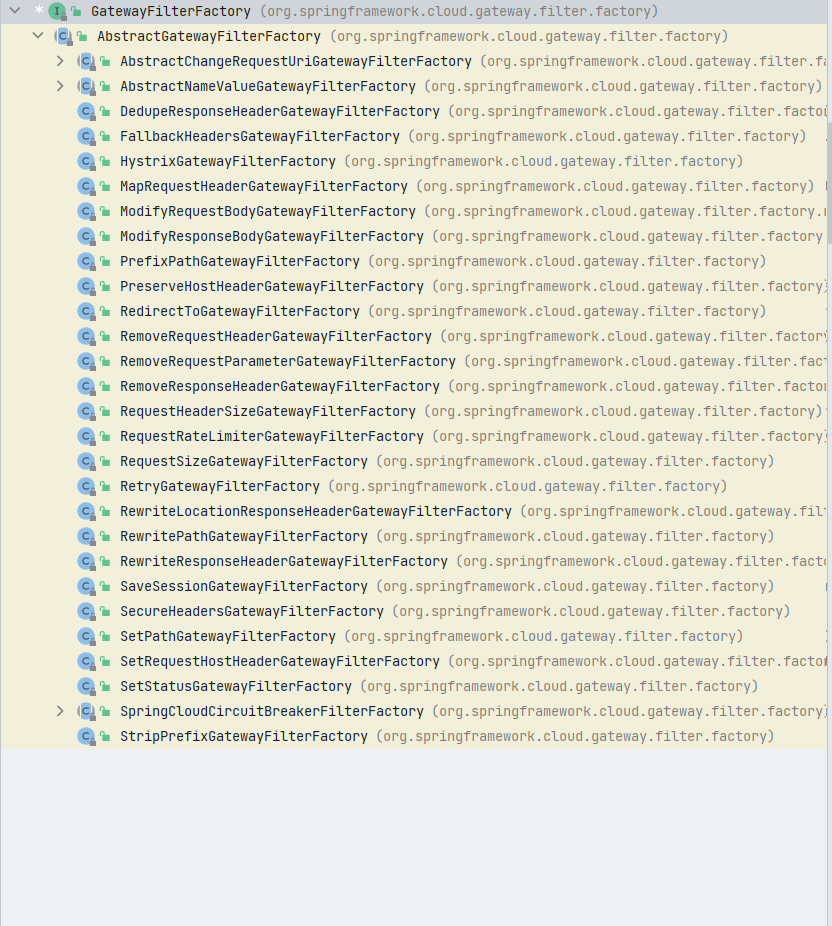The width and height of the screenshot is (832, 926).
Task: Select RetryGatewayFilterFactory class name
Action: click(x=220, y=486)
